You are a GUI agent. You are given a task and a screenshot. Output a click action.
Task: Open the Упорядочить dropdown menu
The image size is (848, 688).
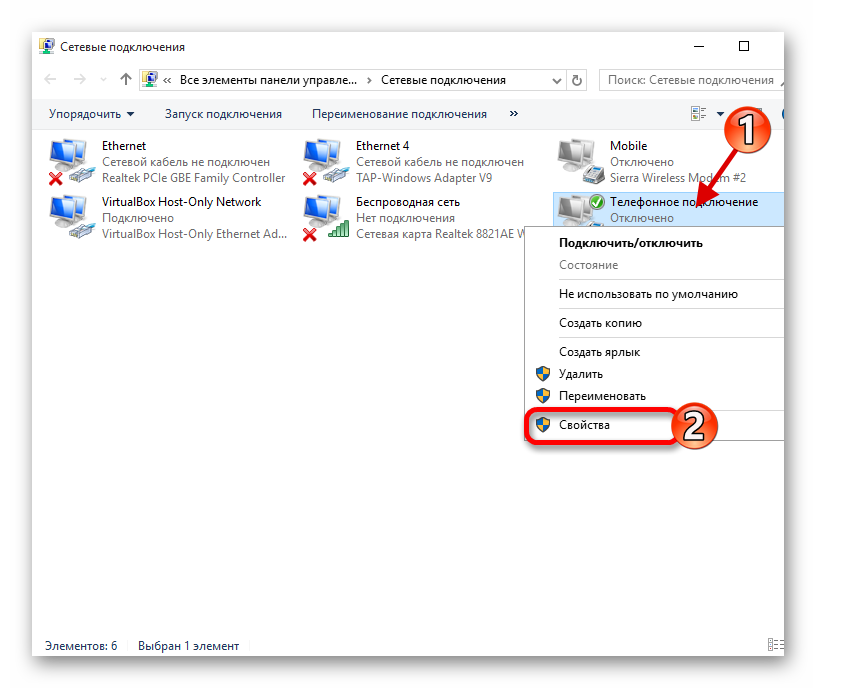pos(91,114)
